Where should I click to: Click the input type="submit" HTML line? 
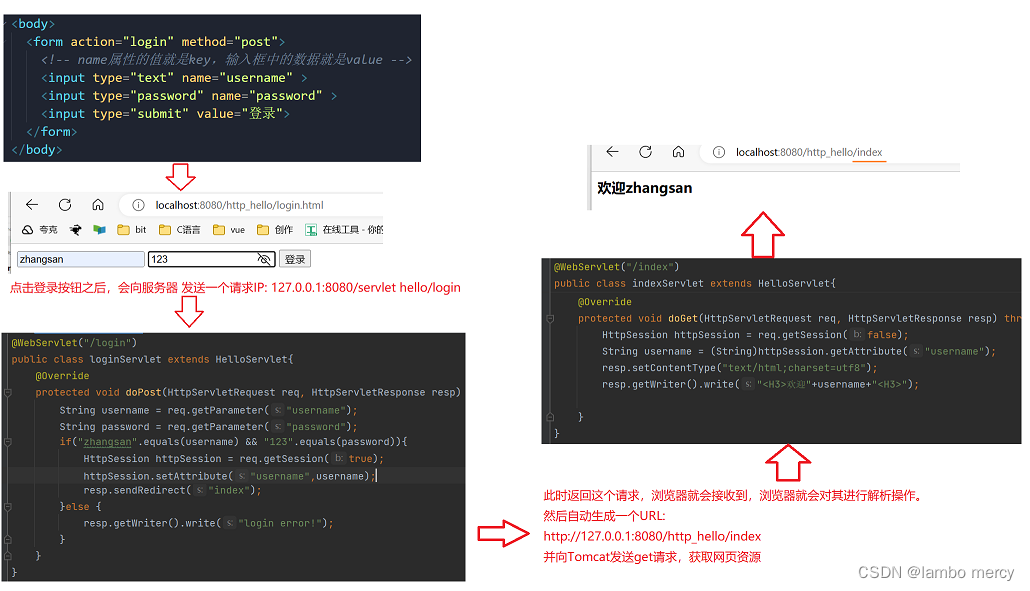click(166, 114)
